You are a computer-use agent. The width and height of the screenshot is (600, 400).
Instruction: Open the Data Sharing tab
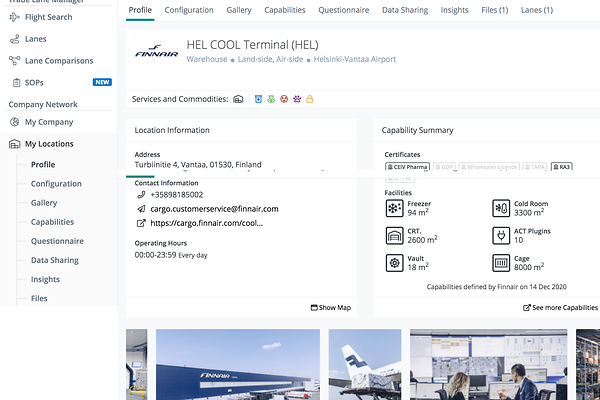point(404,10)
